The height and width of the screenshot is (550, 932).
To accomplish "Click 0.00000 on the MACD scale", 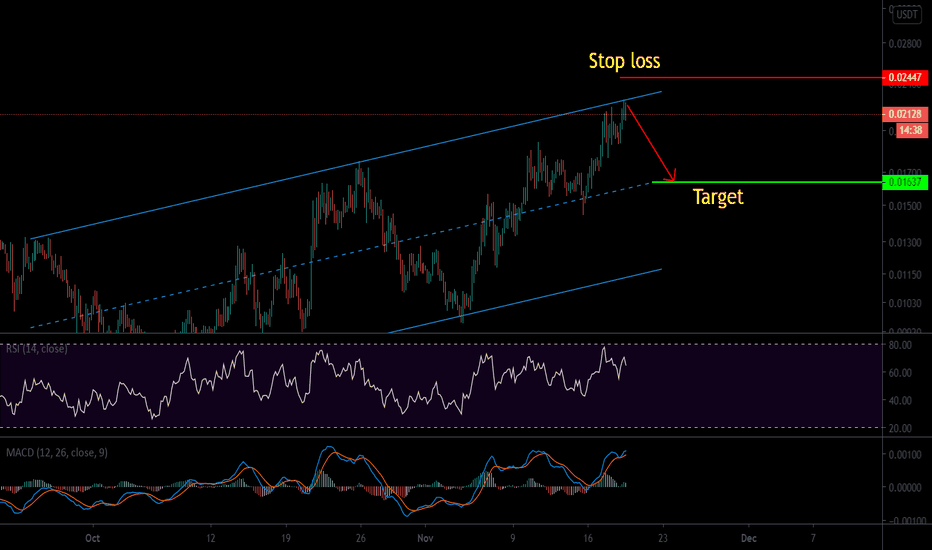I will [x=905, y=487].
